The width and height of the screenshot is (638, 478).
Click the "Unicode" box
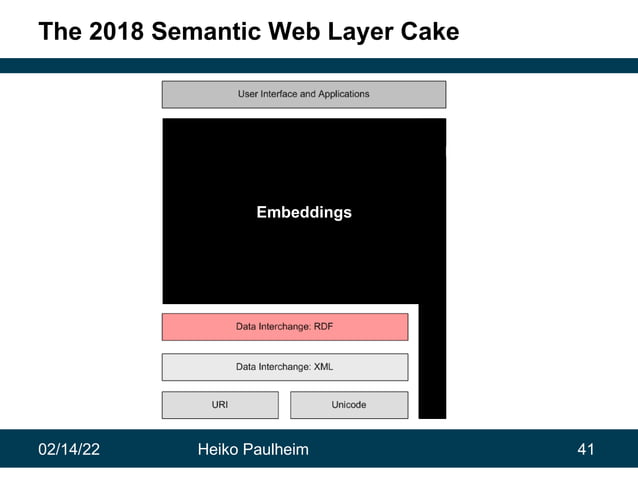(349, 405)
